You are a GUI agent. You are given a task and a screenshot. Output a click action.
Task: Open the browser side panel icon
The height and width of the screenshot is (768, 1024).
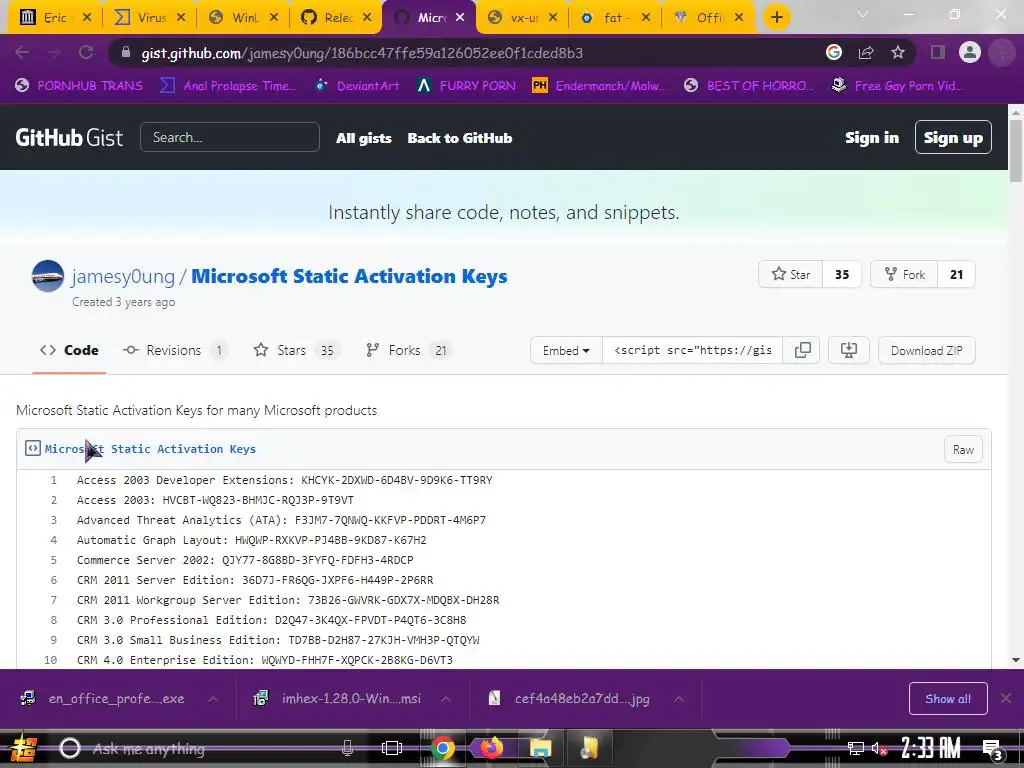point(938,53)
